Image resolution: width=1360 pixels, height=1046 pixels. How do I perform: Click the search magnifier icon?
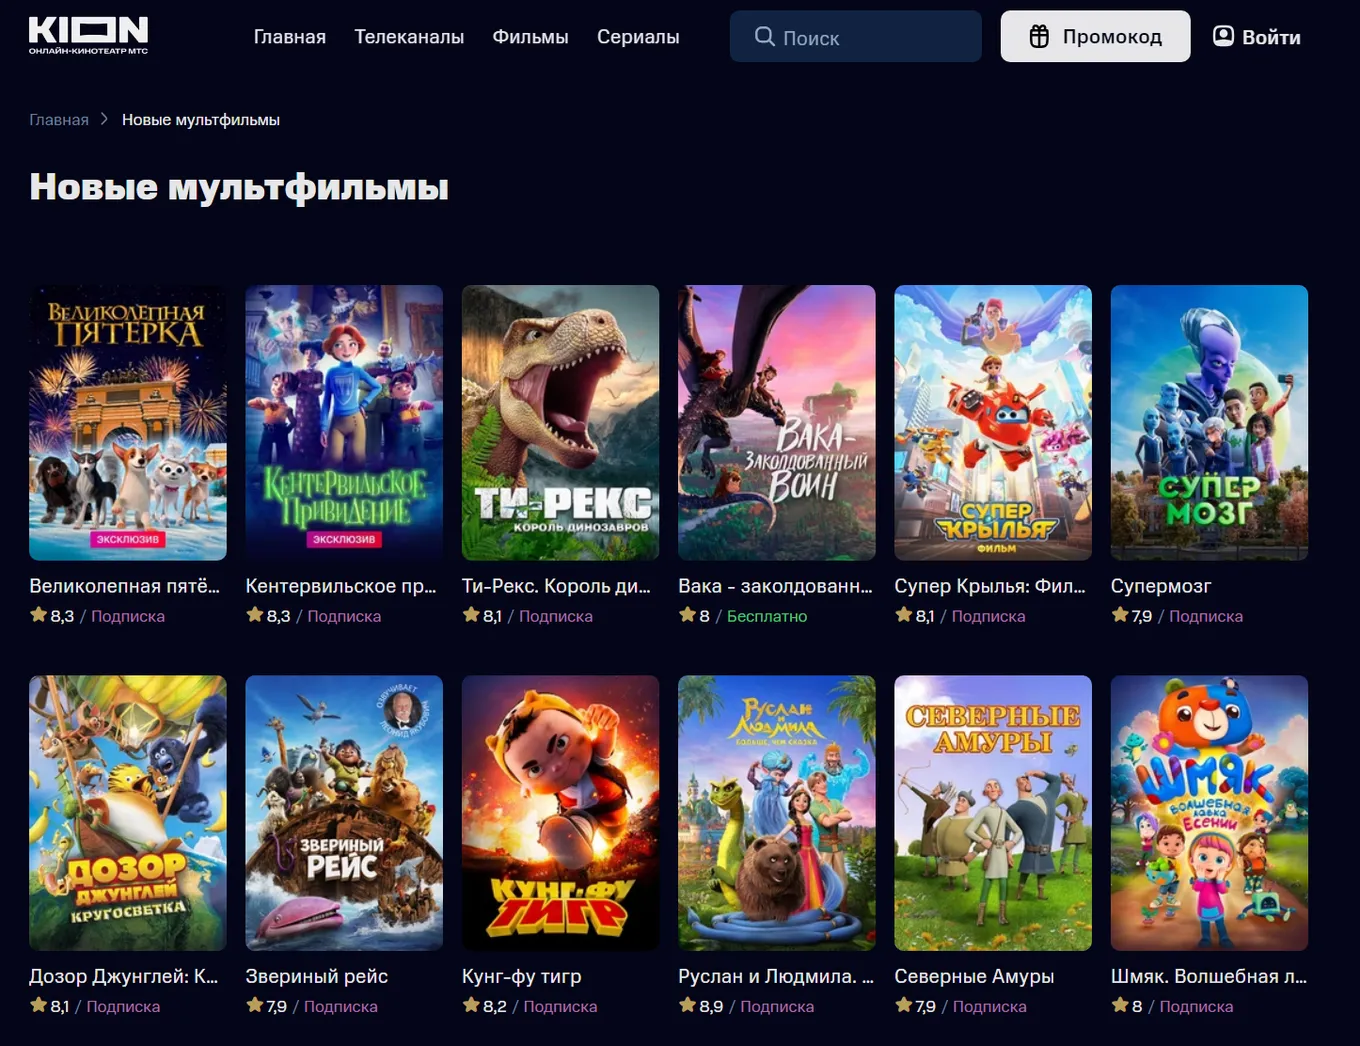click(x=765, y=37)
